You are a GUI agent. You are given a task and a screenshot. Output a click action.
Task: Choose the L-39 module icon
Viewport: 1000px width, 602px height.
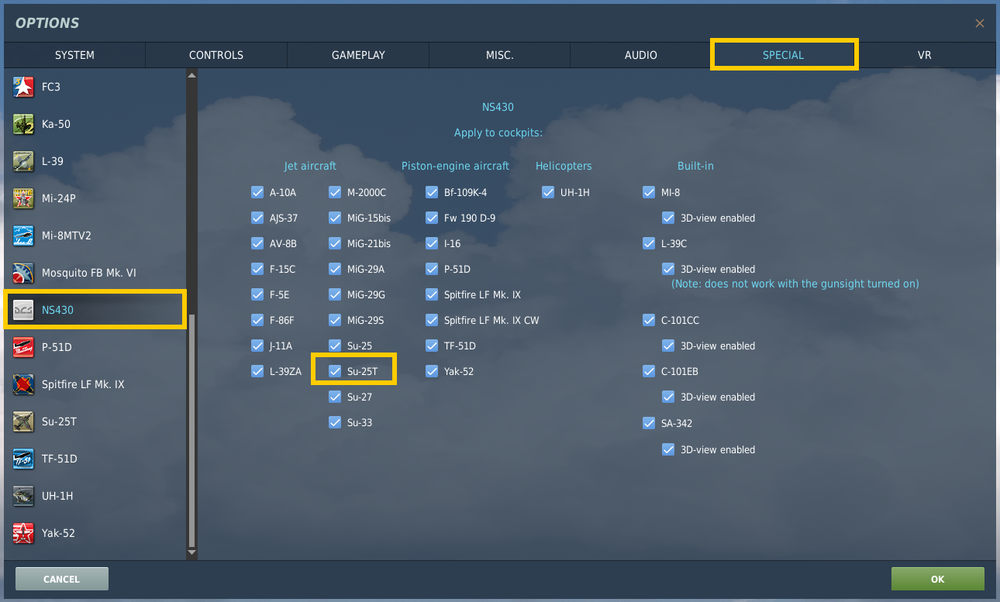coord(23,161)
